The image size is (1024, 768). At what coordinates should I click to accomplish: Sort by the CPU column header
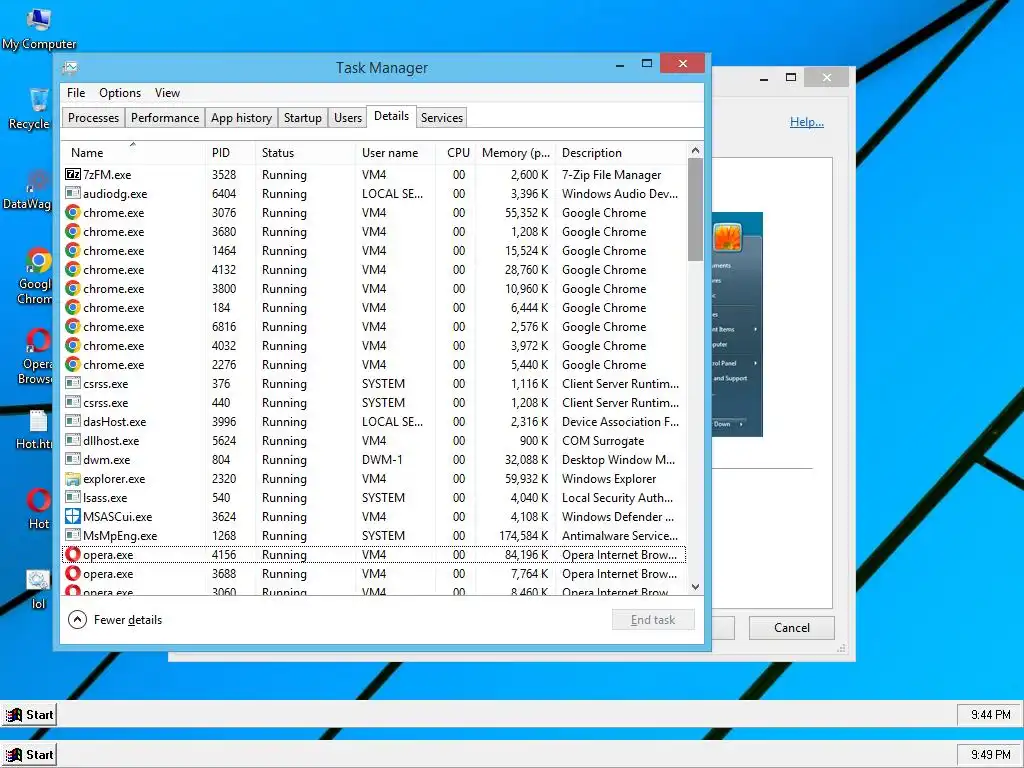click(x=456, y=153)
